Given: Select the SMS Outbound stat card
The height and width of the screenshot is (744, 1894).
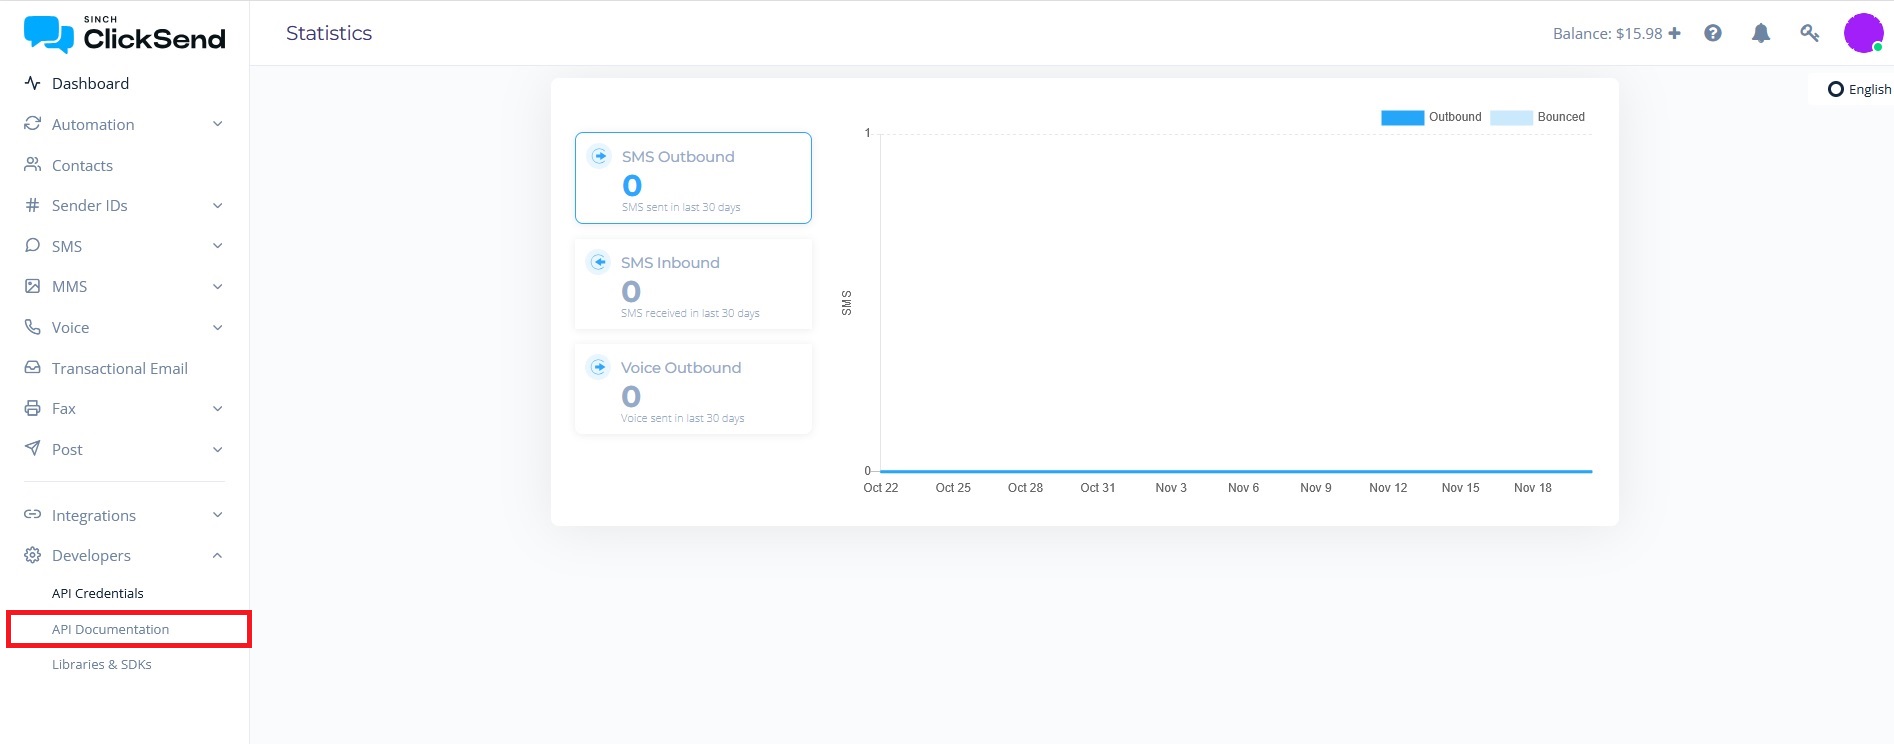Looking at the screenshot, I should [x=693, y=178].
